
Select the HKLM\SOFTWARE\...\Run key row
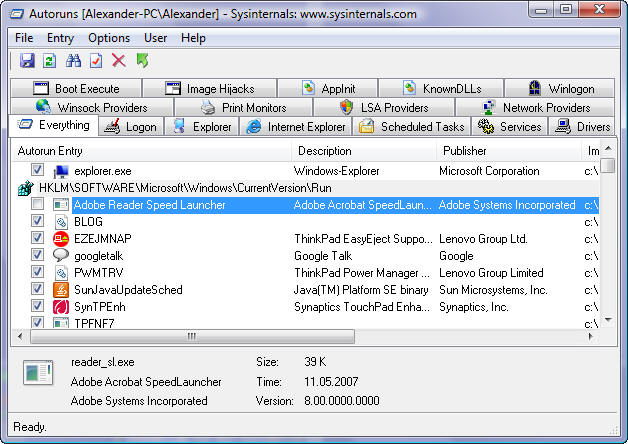(x=306, y=188)
